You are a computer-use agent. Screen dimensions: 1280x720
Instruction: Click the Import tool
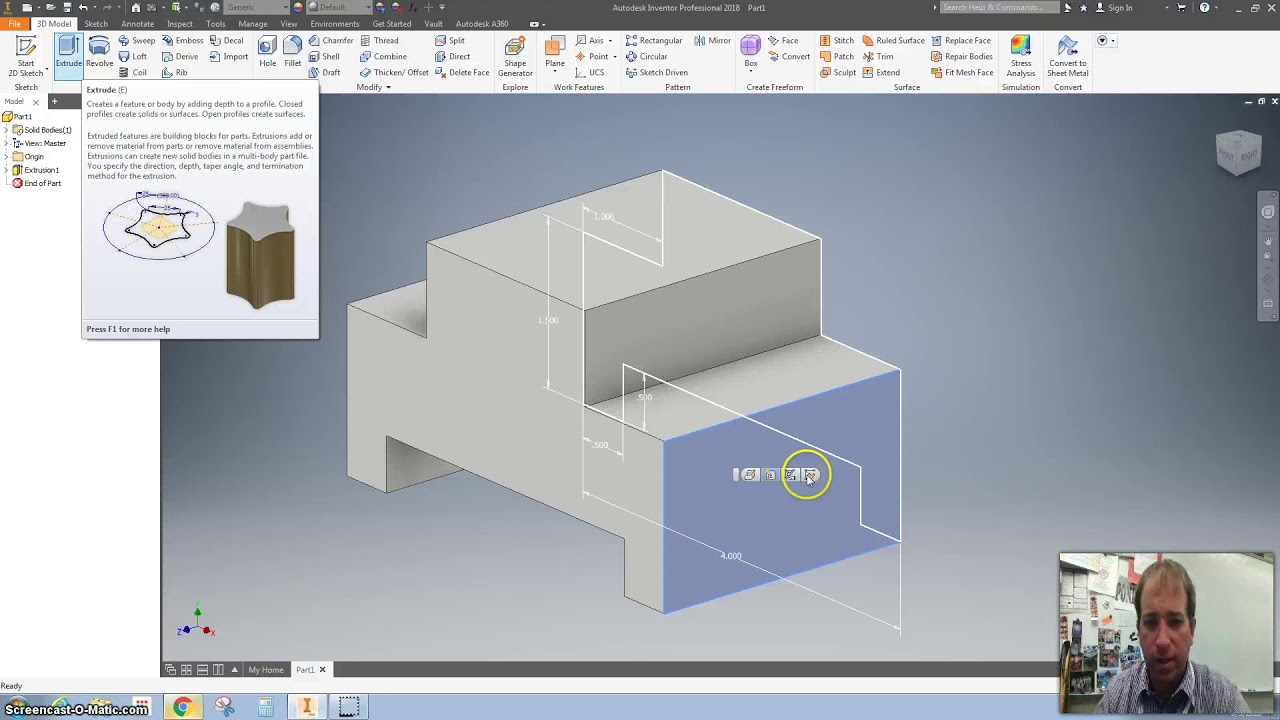[x=229, y=57]
